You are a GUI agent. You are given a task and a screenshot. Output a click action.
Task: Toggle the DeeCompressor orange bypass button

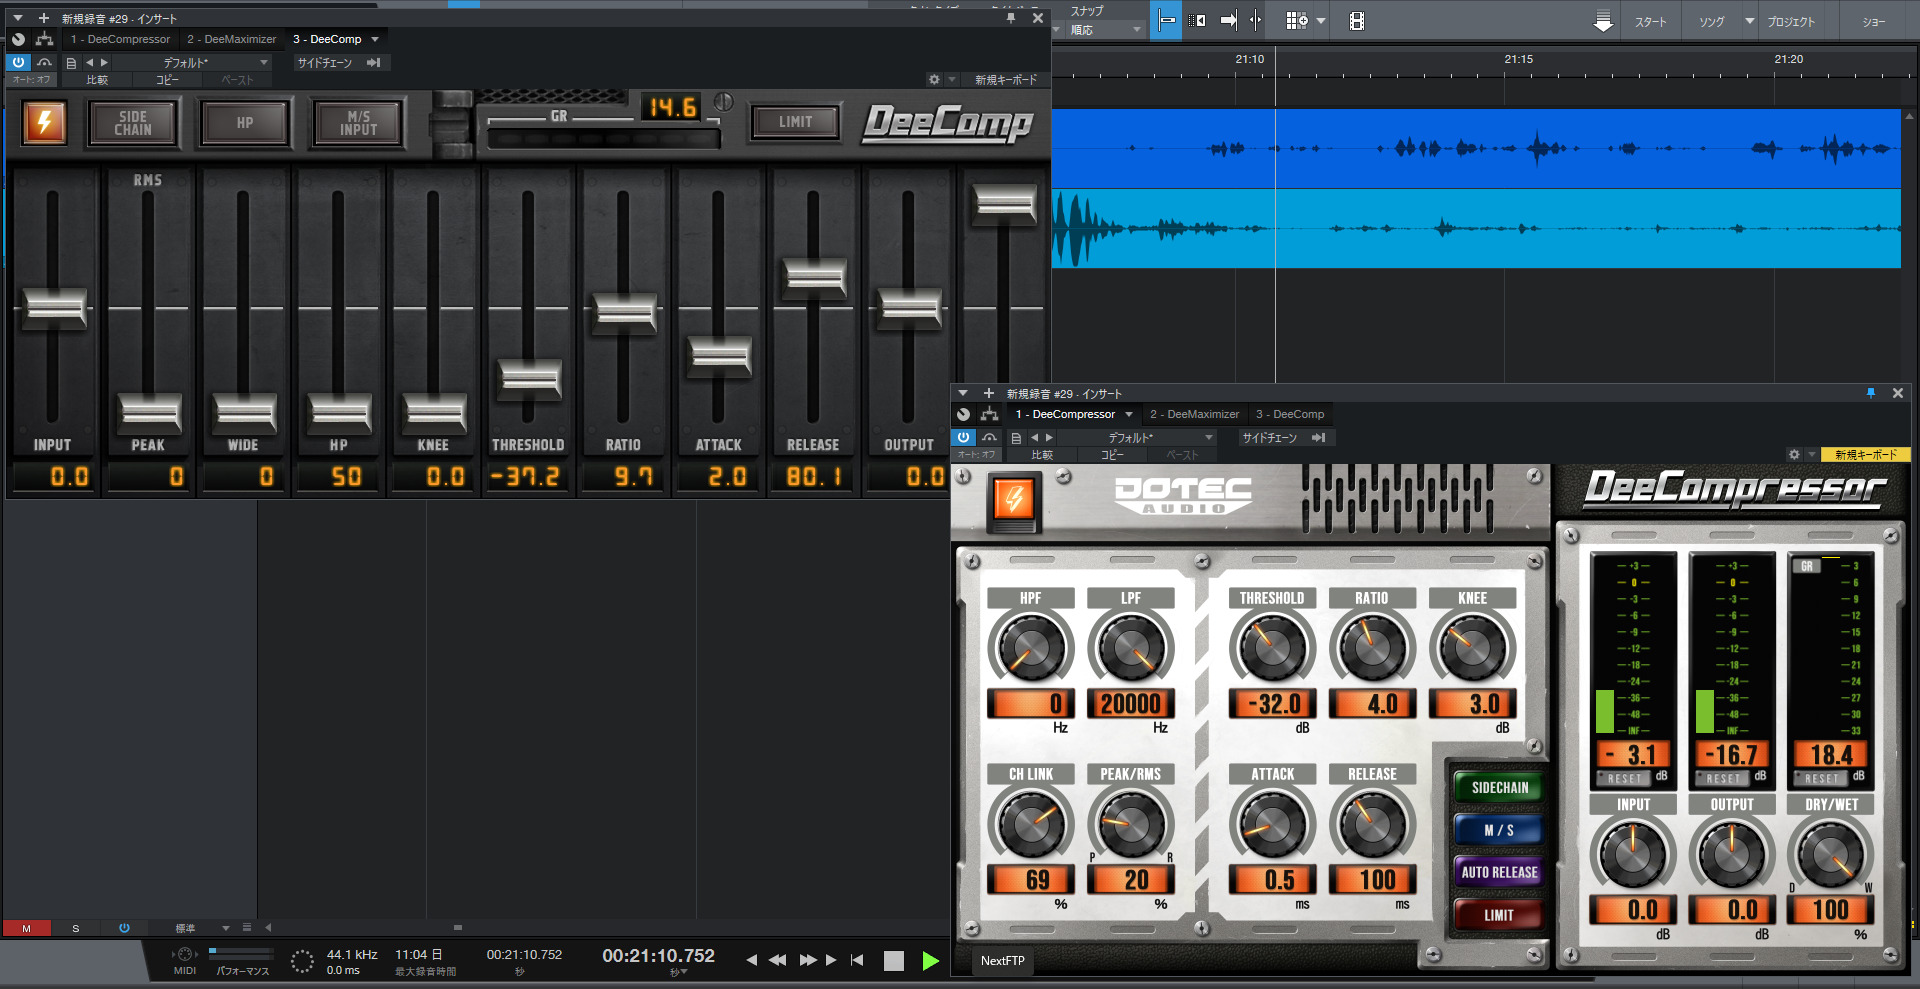point(1014,500)
